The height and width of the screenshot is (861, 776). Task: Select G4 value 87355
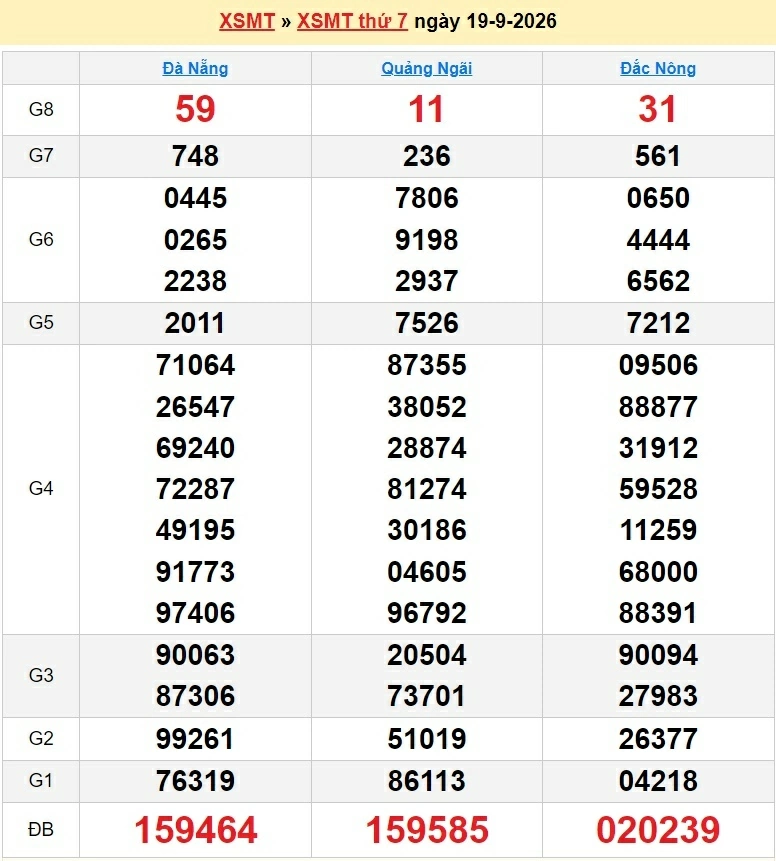(427, 366)
